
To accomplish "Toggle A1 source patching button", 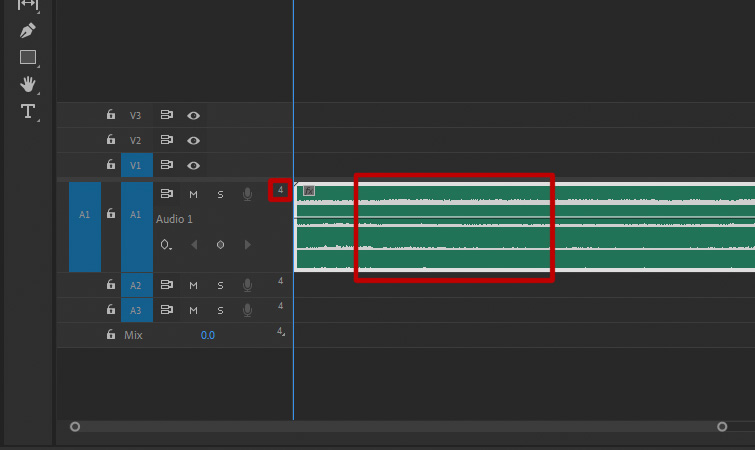I will point(85,227).
